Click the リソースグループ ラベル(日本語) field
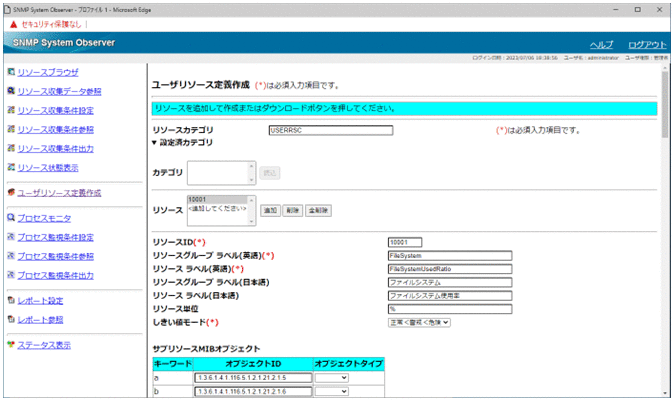This screenshot has width=672, height=400. (450, 283)
